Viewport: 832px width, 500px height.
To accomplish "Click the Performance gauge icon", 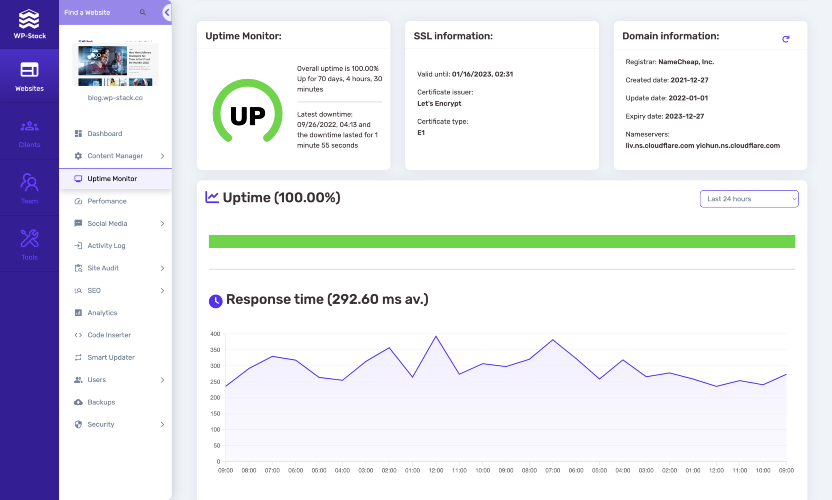I will (x=79, y=201).
